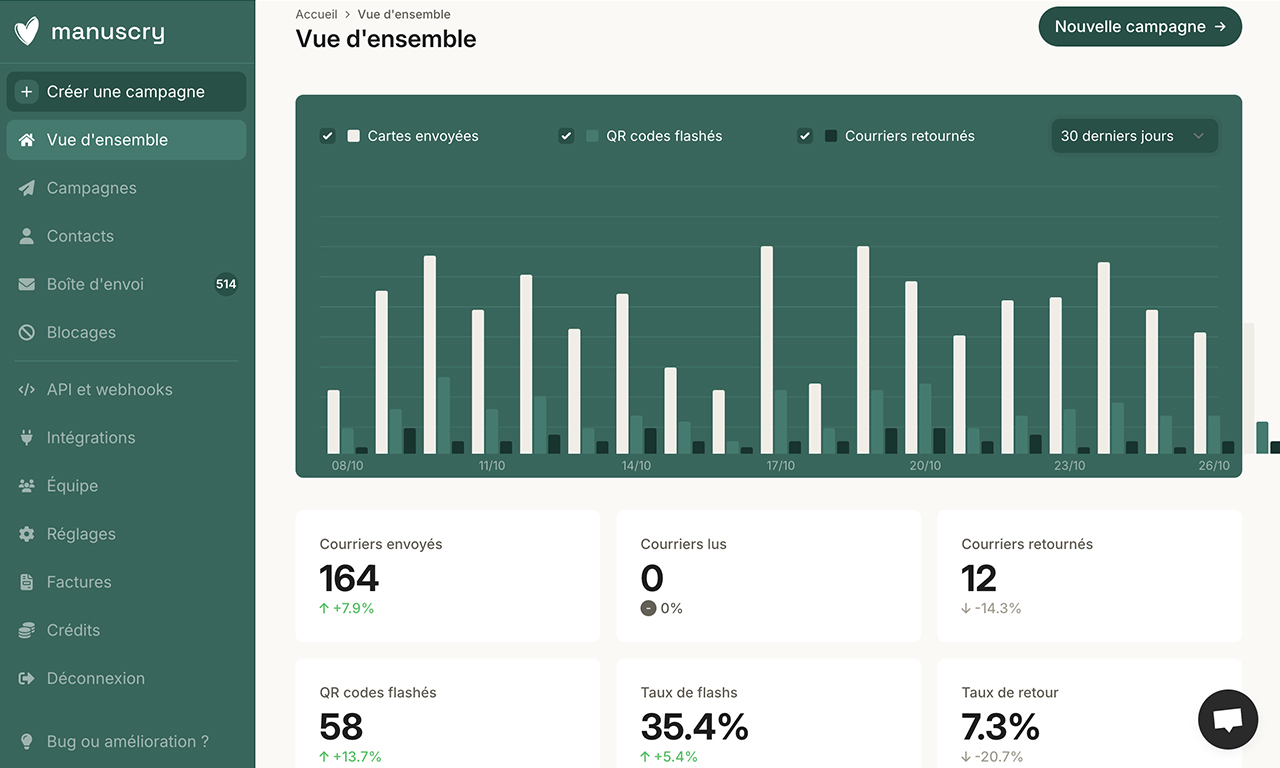
Task: Uncheck the Cartes envoyées checkbox
Action: [x=327, y=135]
